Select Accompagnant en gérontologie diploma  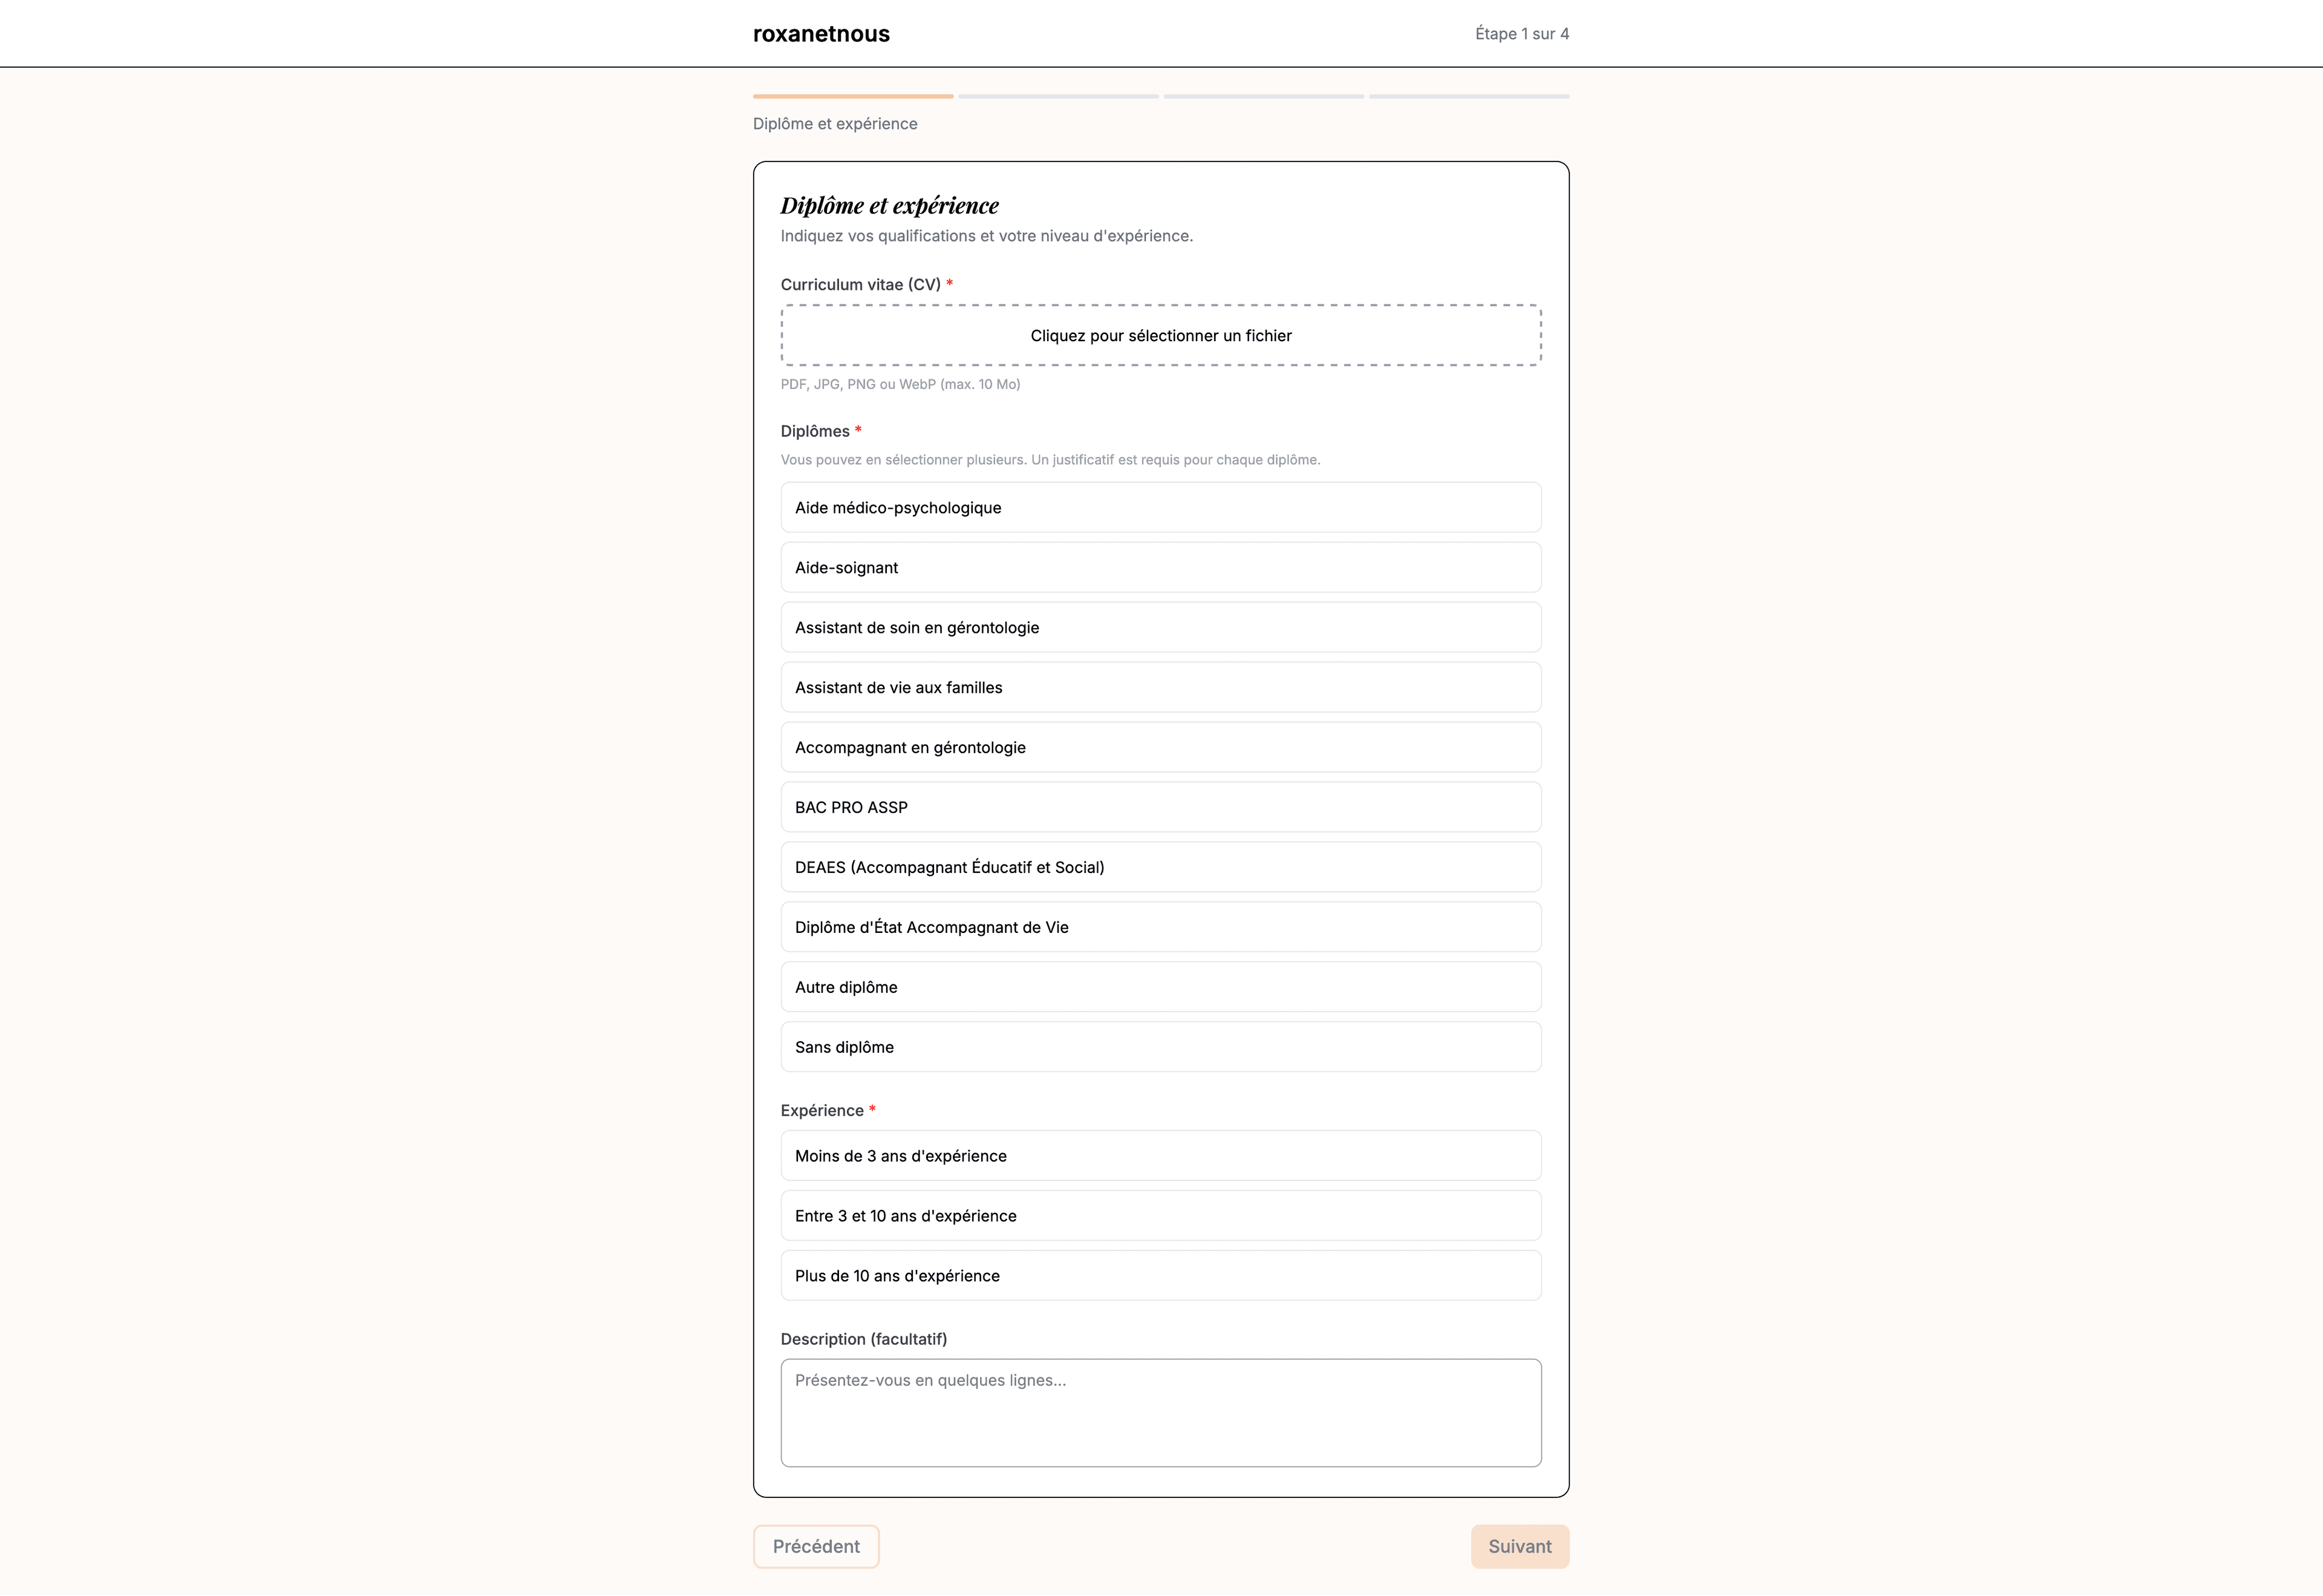point(1161,747)
